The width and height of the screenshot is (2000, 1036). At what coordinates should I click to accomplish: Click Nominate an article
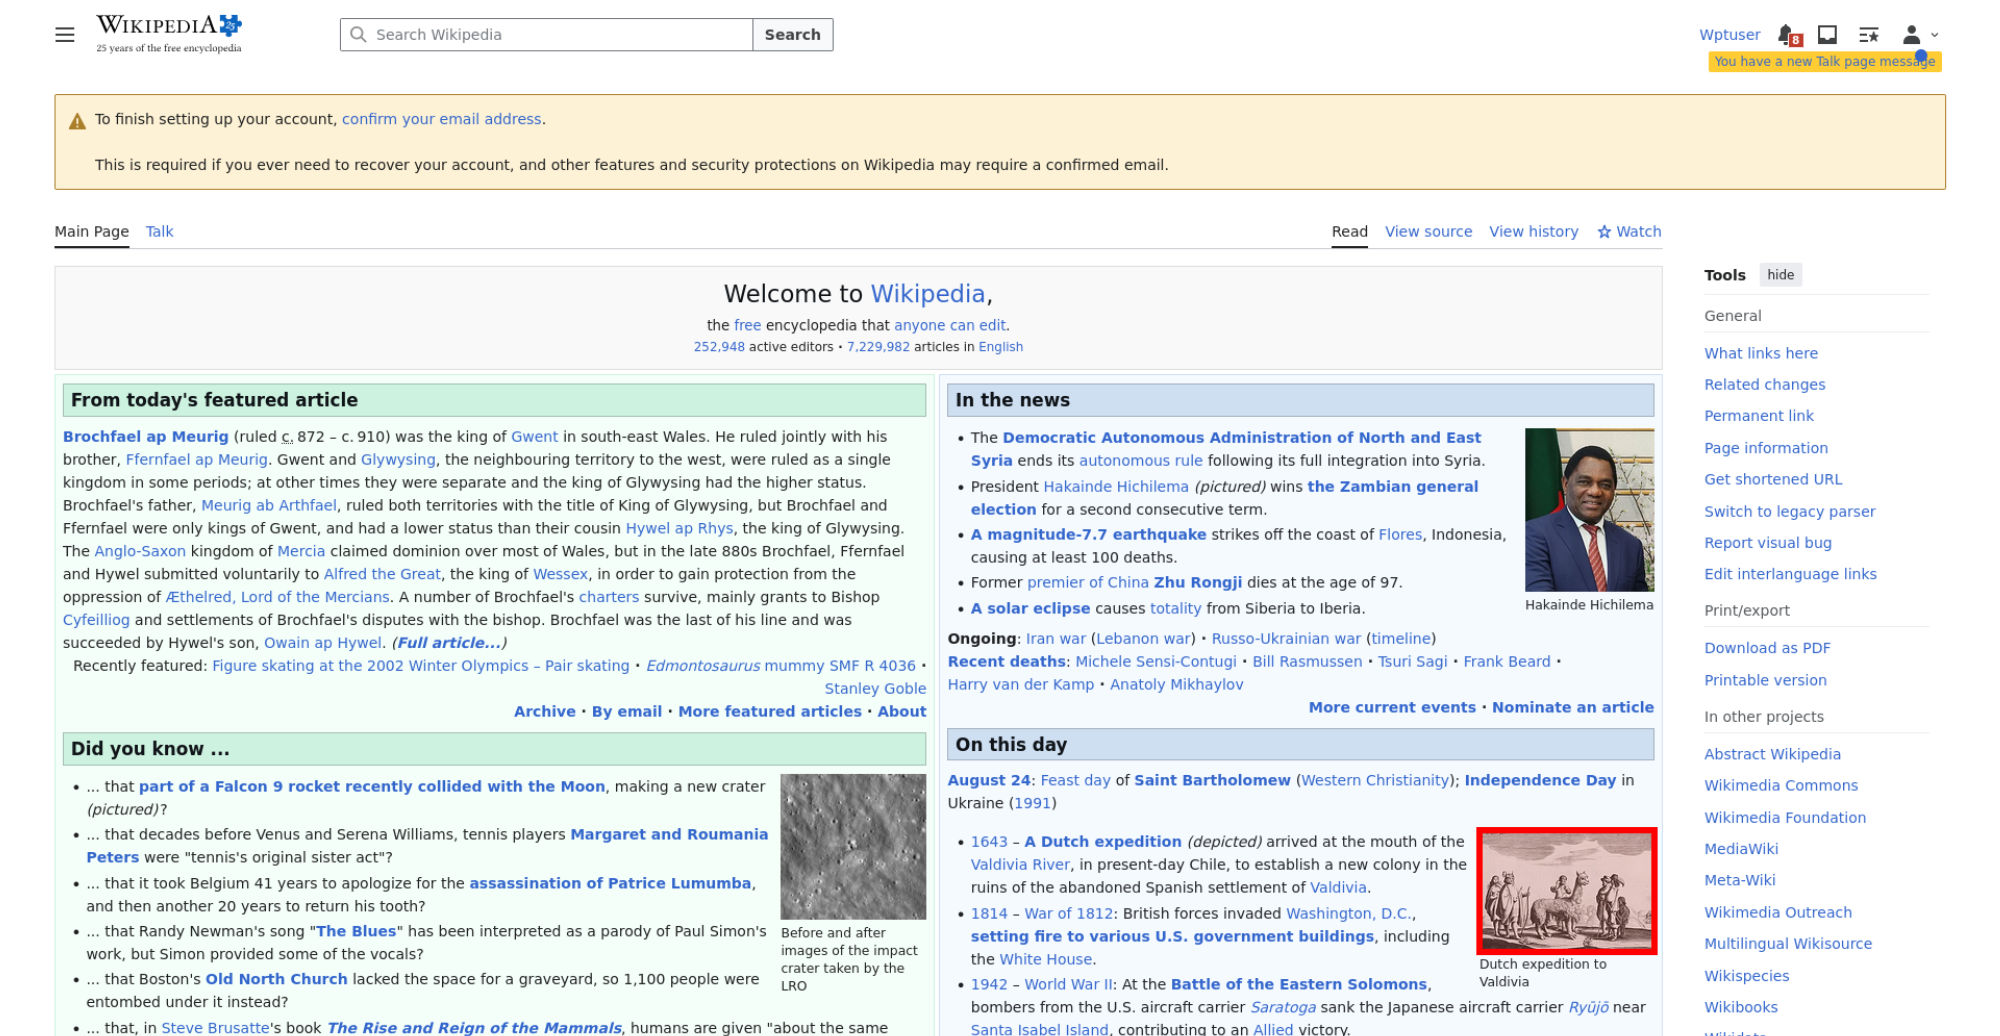click(1573, 708)
